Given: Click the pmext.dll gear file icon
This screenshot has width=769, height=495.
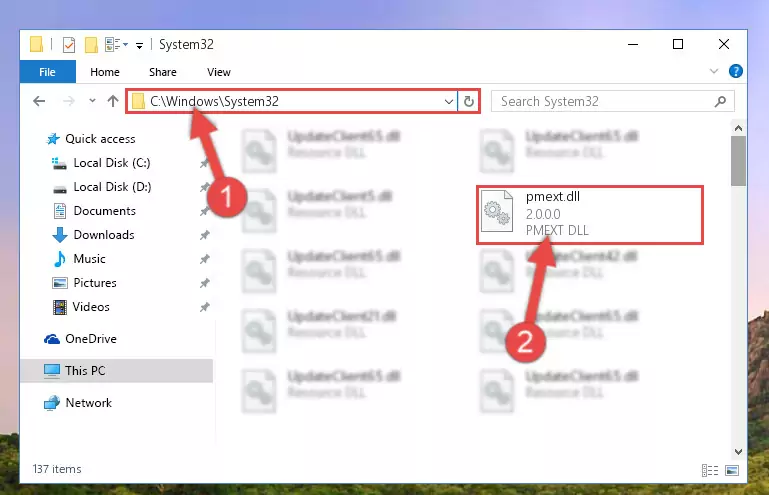Looking at the screenshot, I should click(x=497, y=212).
